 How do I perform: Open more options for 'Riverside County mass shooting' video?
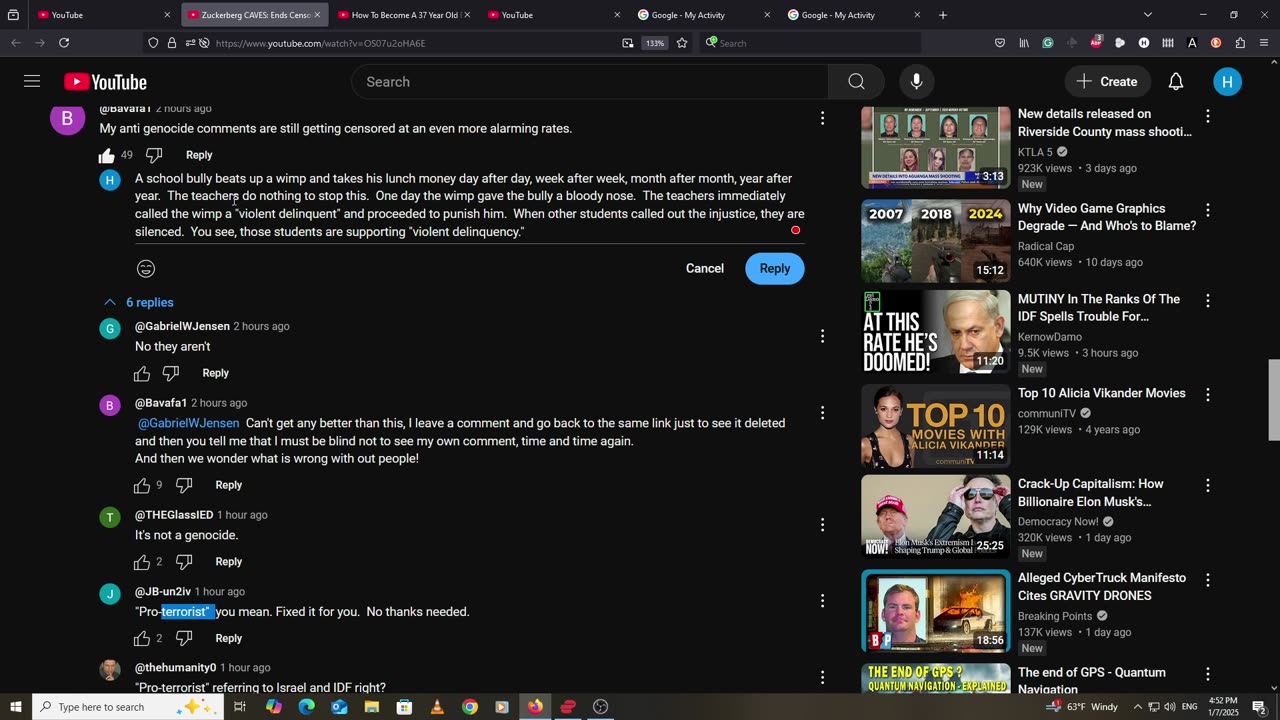(x=1208, y=116)
